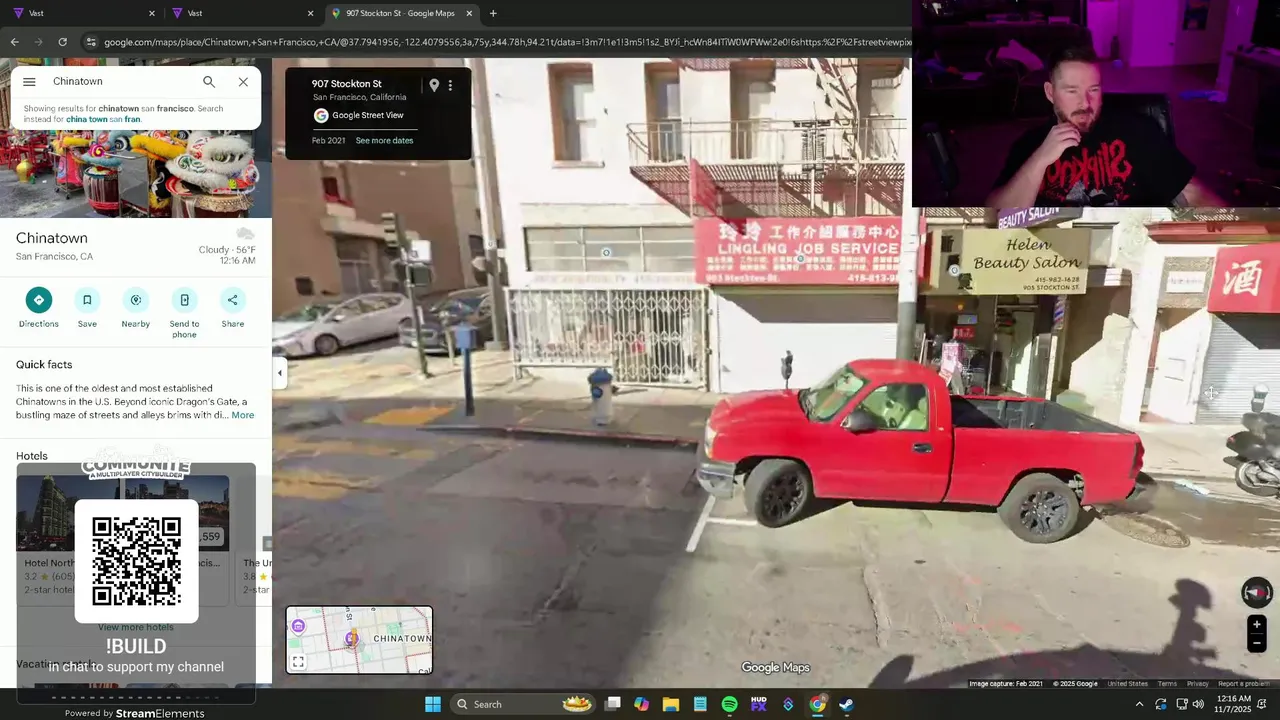This screenshot has height=720, width=1280.
Task: Click the taskbar clock showing 12:16 AM
Action: click(1234, 704)
